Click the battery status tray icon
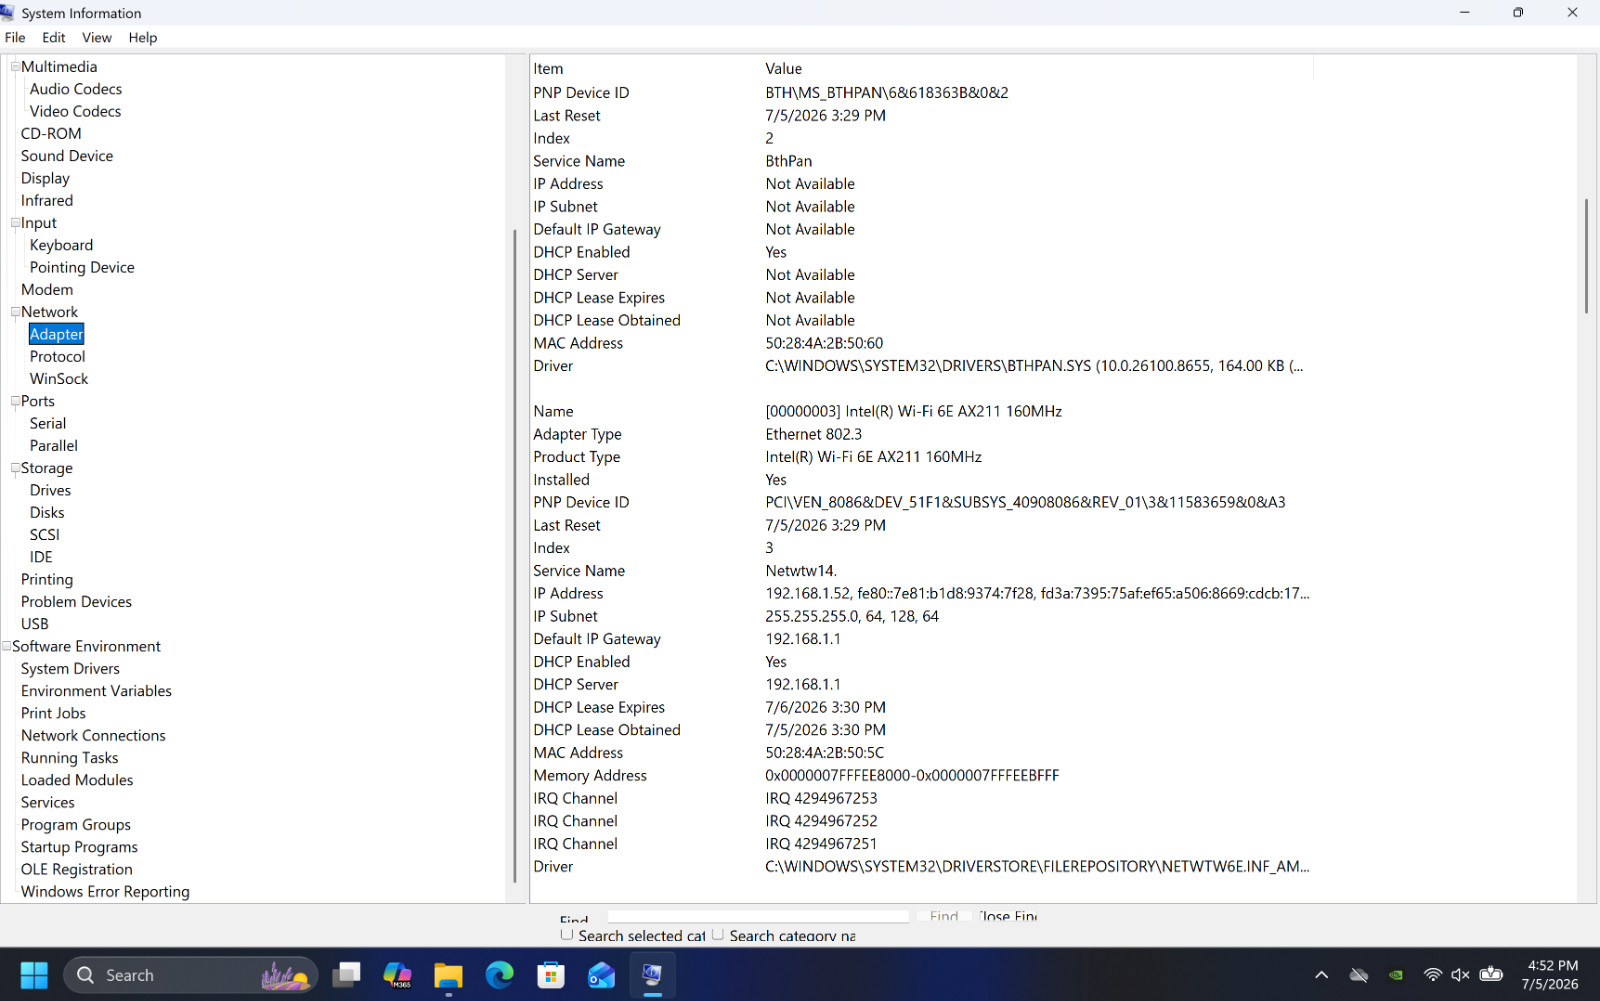 click(x=1491, y=975)
